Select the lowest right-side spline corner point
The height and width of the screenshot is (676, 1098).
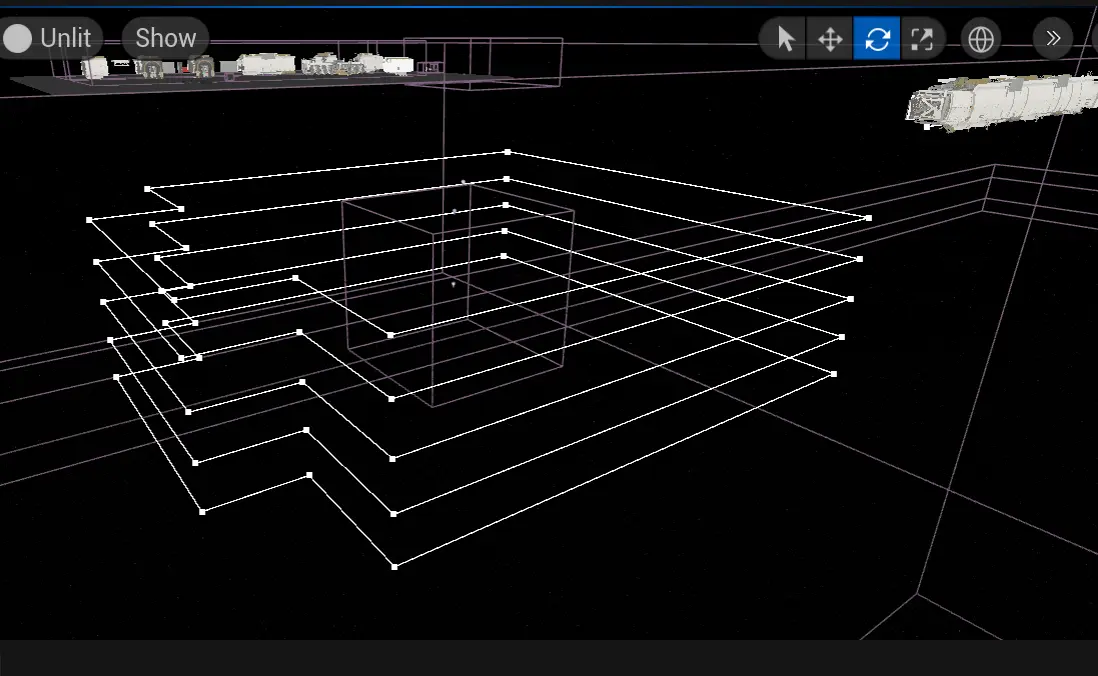point(834,374)
